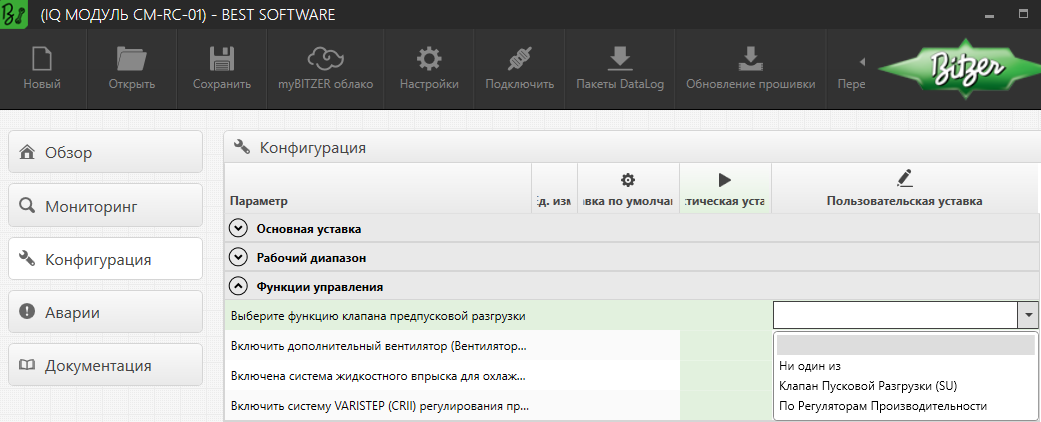
Task: Select the Конфигурация sidebar tab
Action: [106, 259]
